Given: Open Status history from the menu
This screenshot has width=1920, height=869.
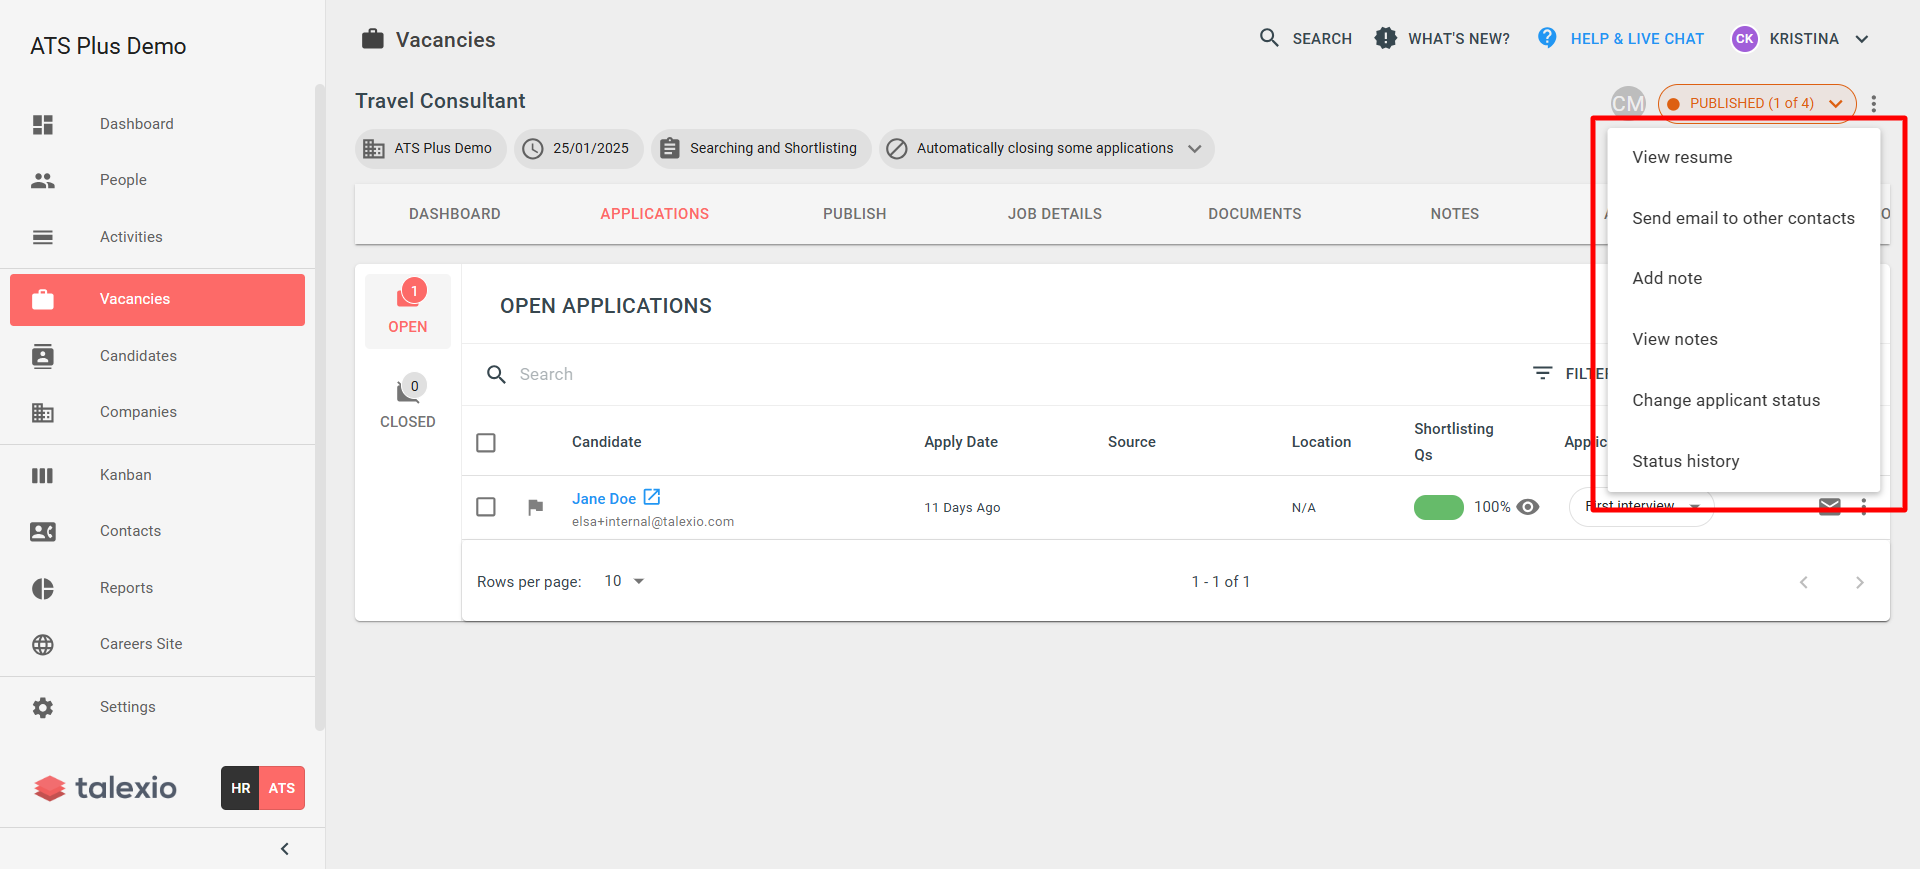Looking at the screenshot, I should coord(1744,461).
